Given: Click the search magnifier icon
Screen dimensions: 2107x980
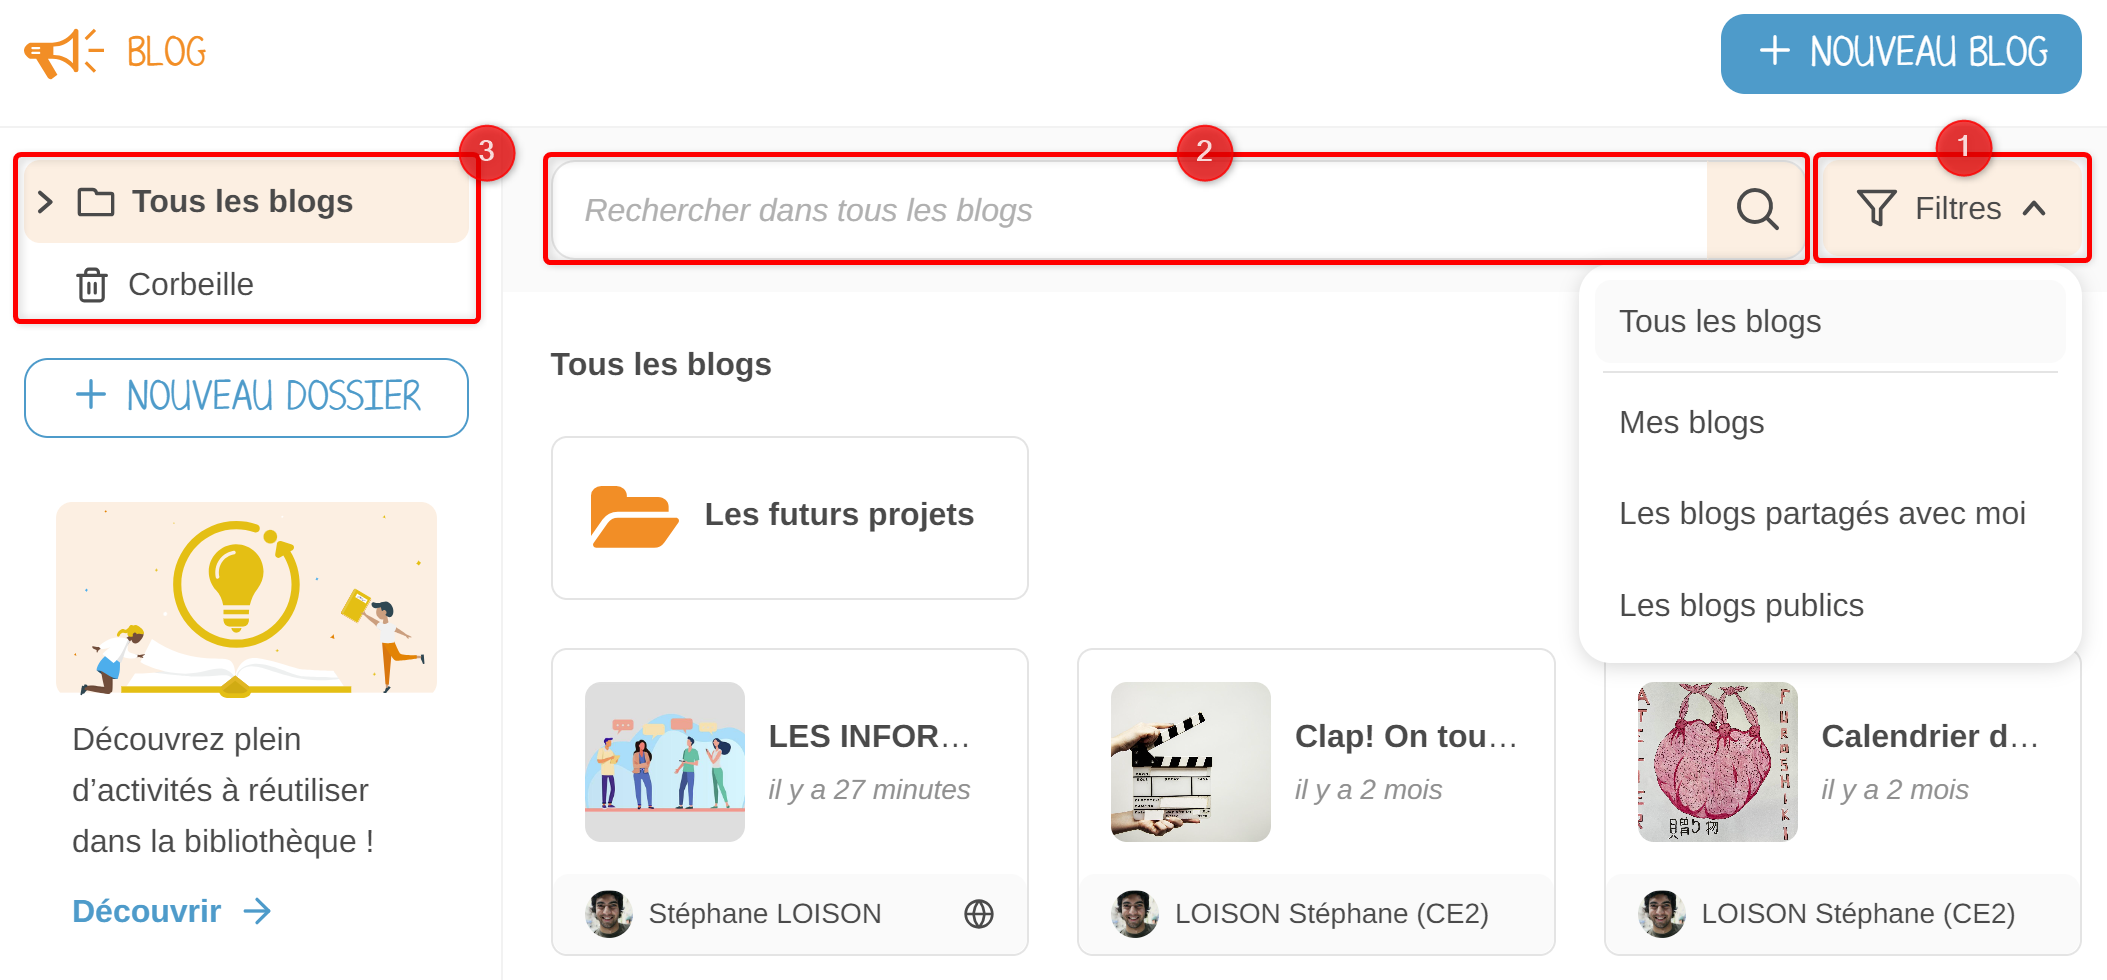Looking at the screenshot, I should pyautogui.click(x=1756, y=210).
